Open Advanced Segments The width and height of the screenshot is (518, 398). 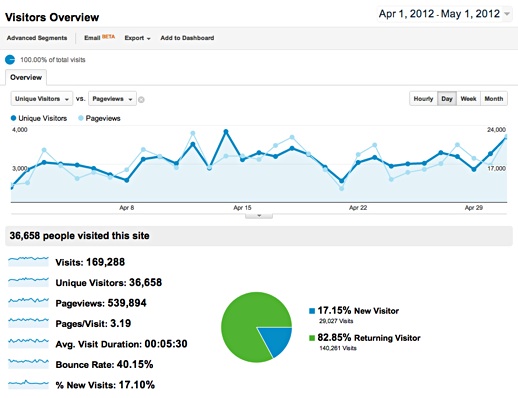click(37, 38)
